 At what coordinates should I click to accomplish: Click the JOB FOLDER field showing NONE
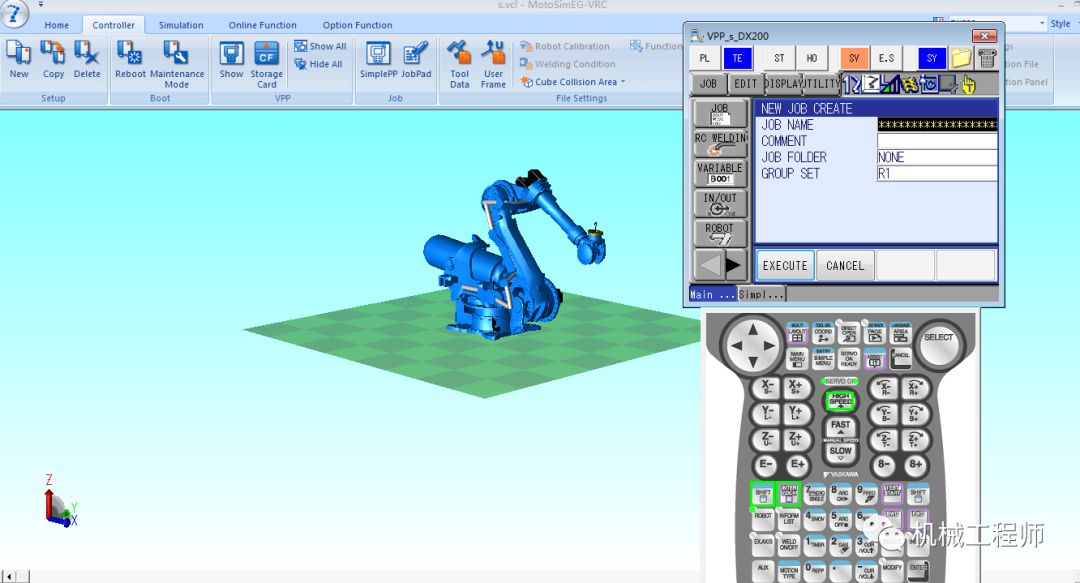click(x=937, y=157)
